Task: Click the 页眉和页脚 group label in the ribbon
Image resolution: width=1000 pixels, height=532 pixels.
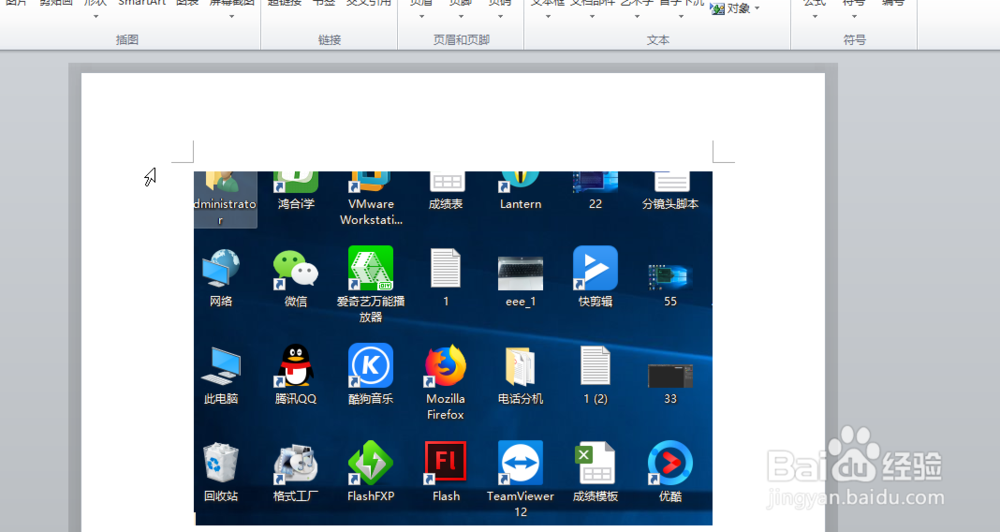Action: tap(461, 40)
